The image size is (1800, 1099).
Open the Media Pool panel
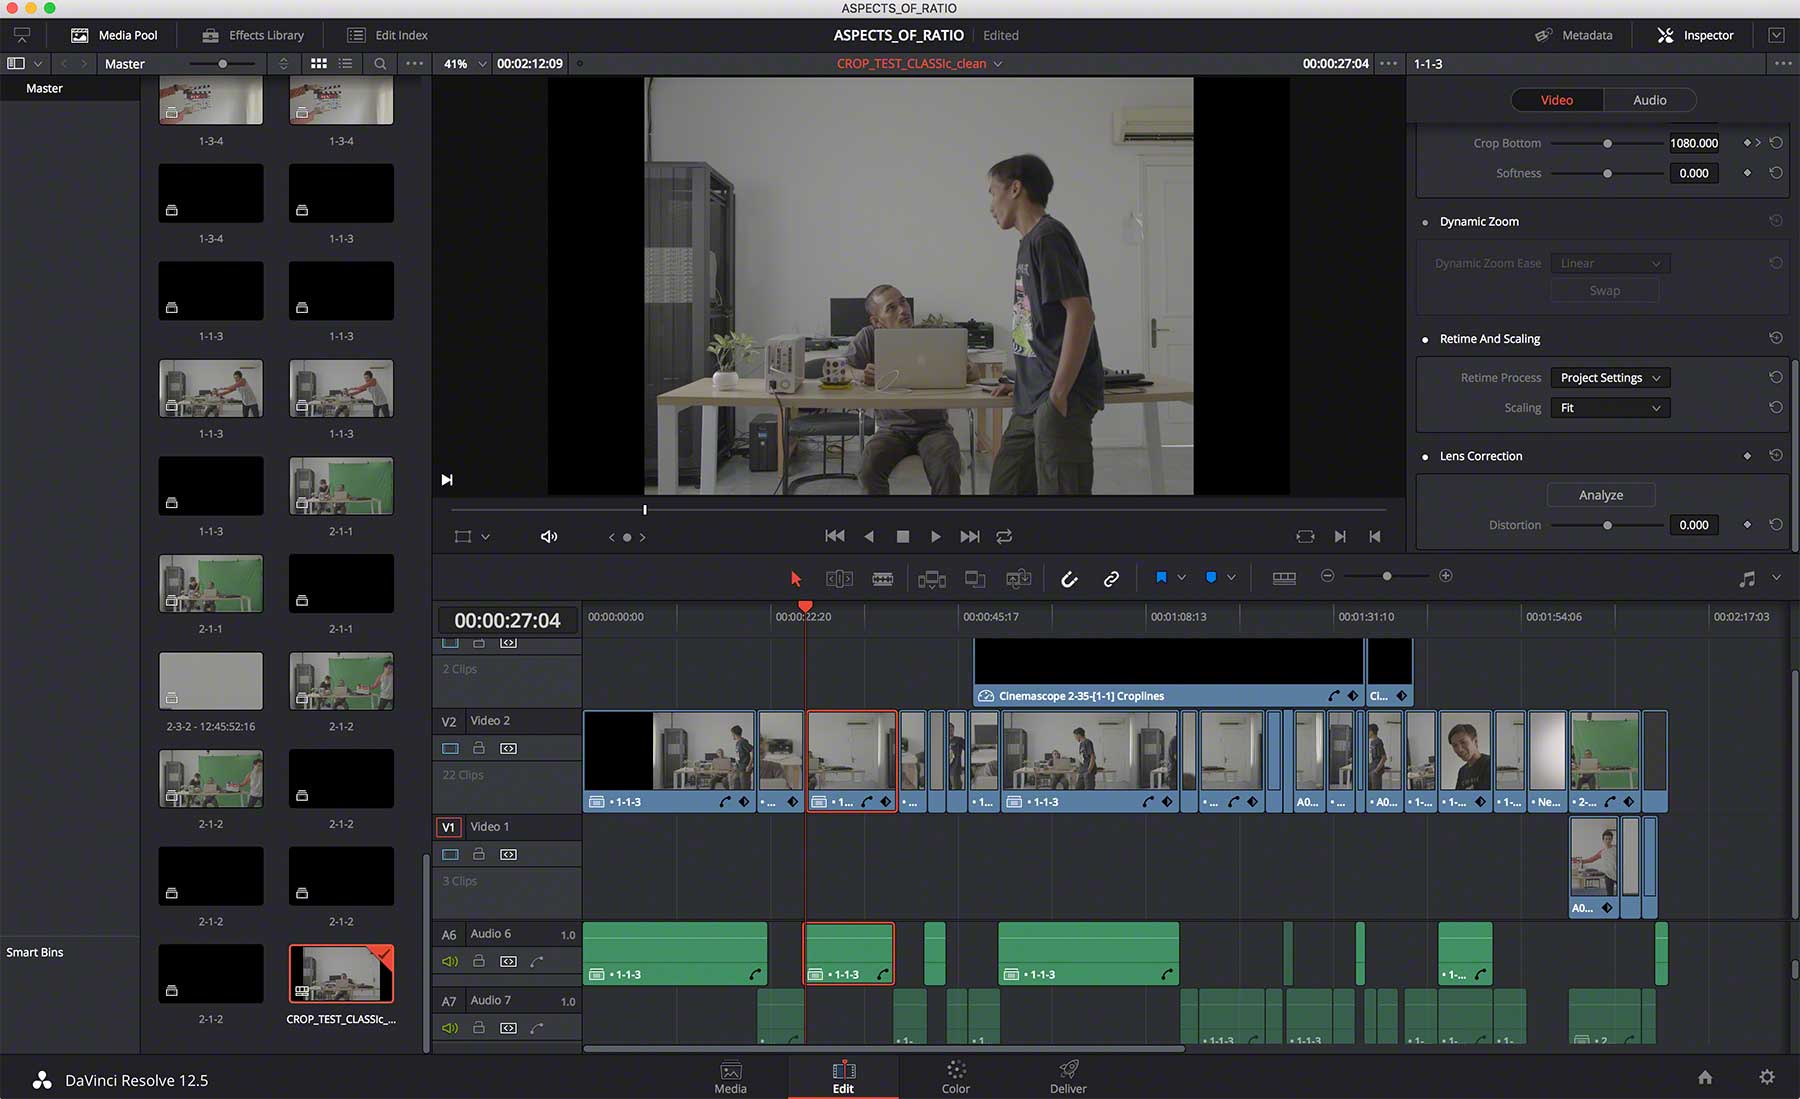click(114, 35)
